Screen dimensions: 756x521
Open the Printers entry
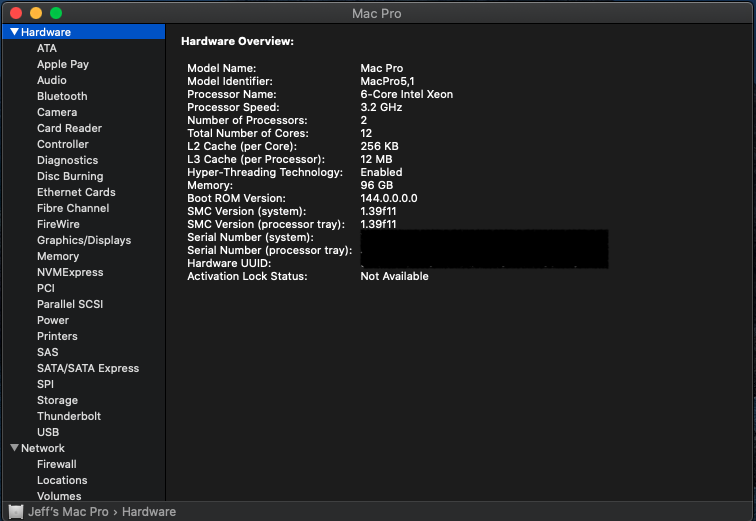coord(57,336)
